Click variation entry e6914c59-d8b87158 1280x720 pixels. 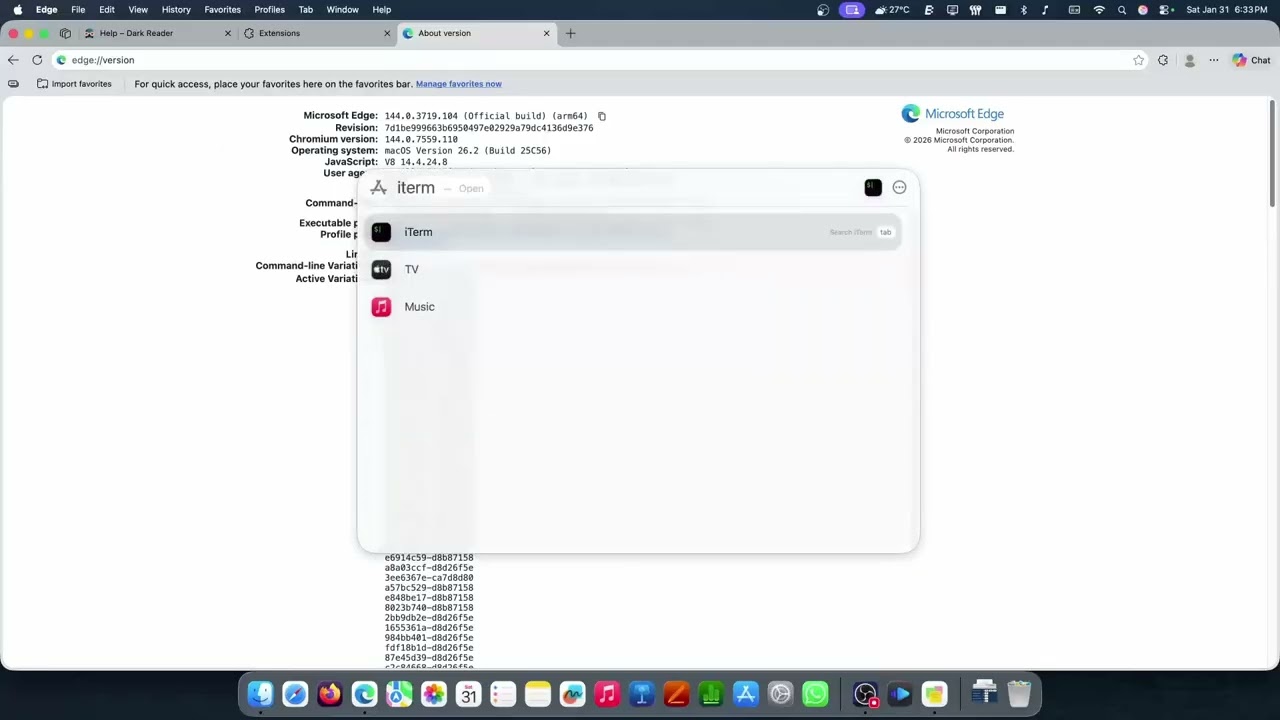tap(429, 558)
